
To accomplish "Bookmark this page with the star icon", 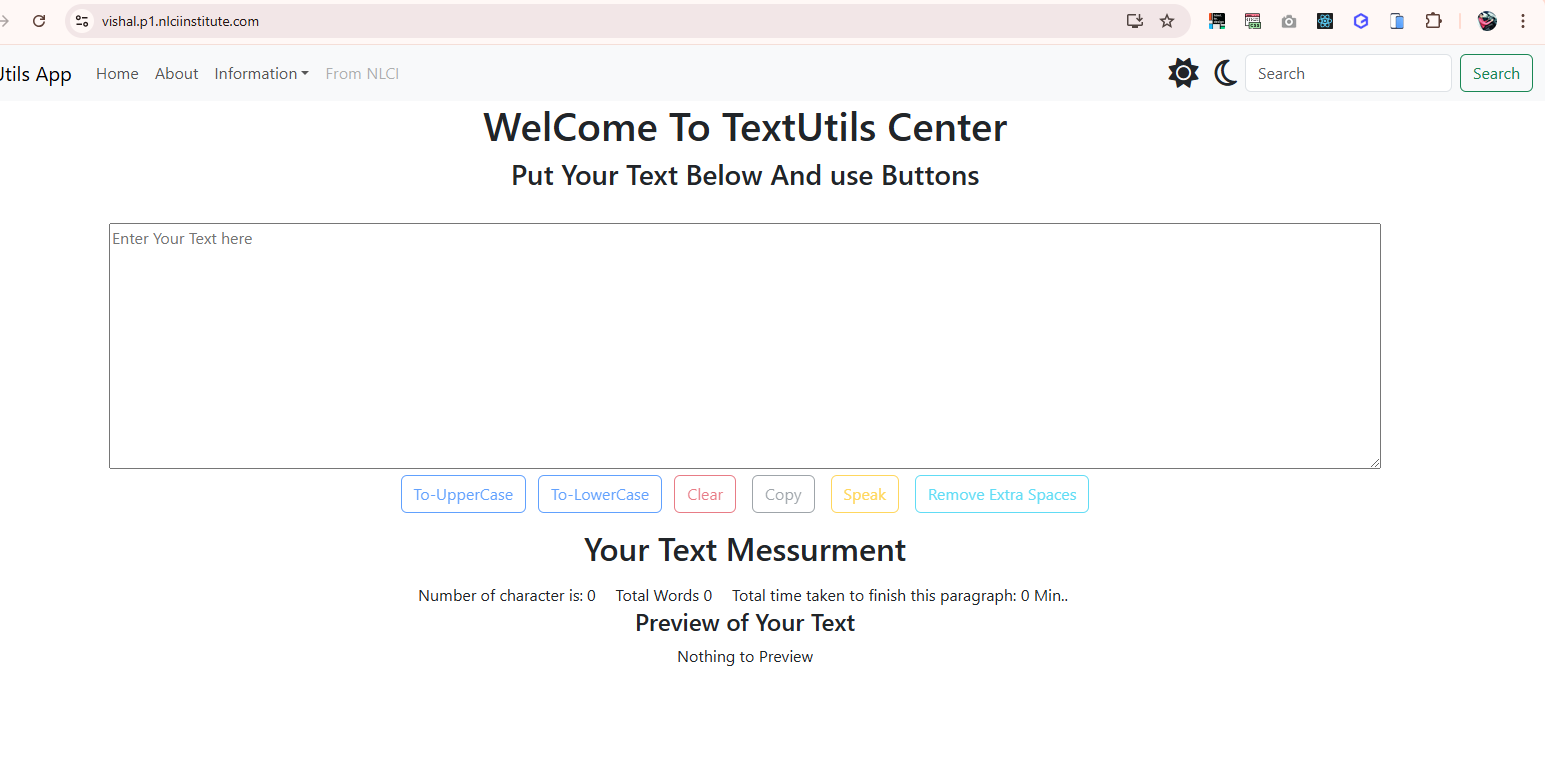I will 1167,21.
